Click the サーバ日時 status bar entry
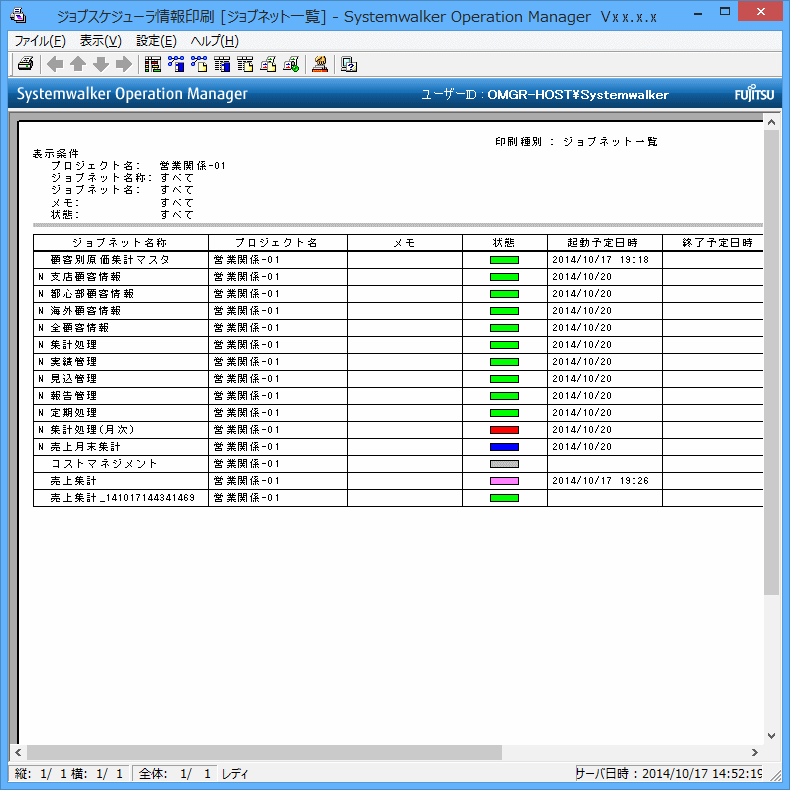 (669, 773)
